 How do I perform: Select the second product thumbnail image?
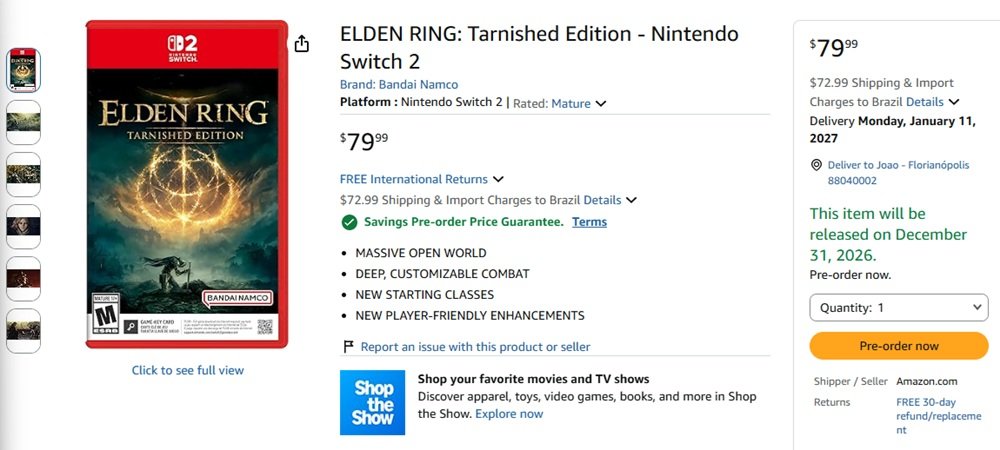24,122
